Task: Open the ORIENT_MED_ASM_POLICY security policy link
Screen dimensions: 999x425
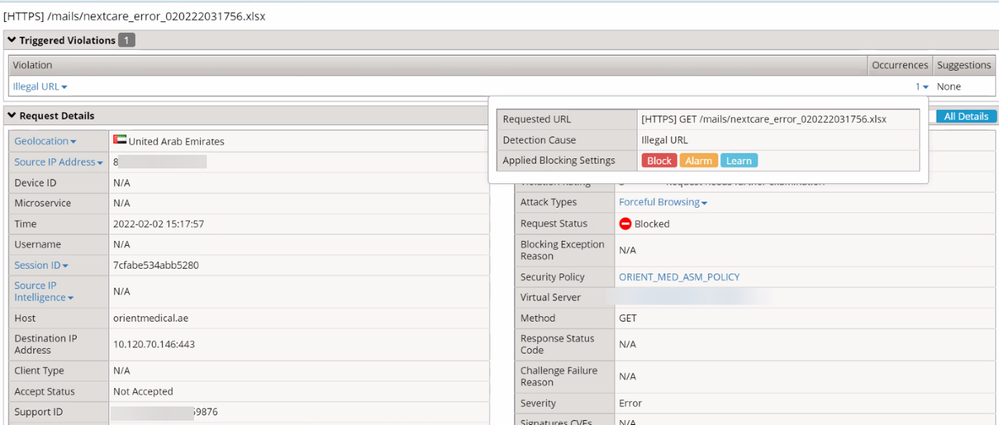Action: [x=679, y=277]
